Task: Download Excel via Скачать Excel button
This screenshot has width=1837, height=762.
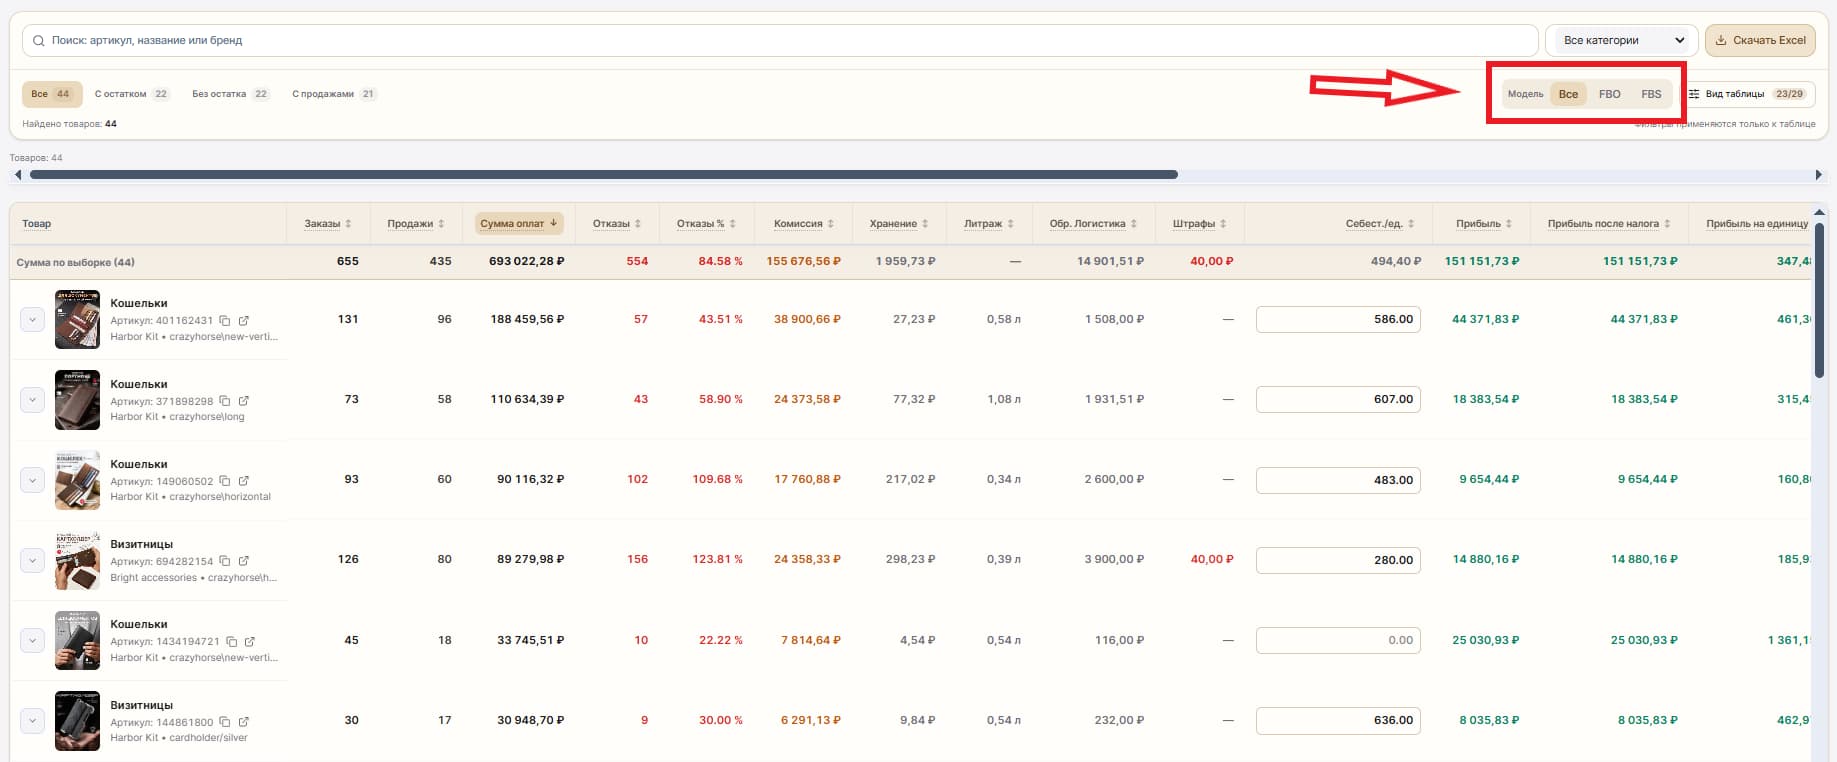Action: 1760,40
